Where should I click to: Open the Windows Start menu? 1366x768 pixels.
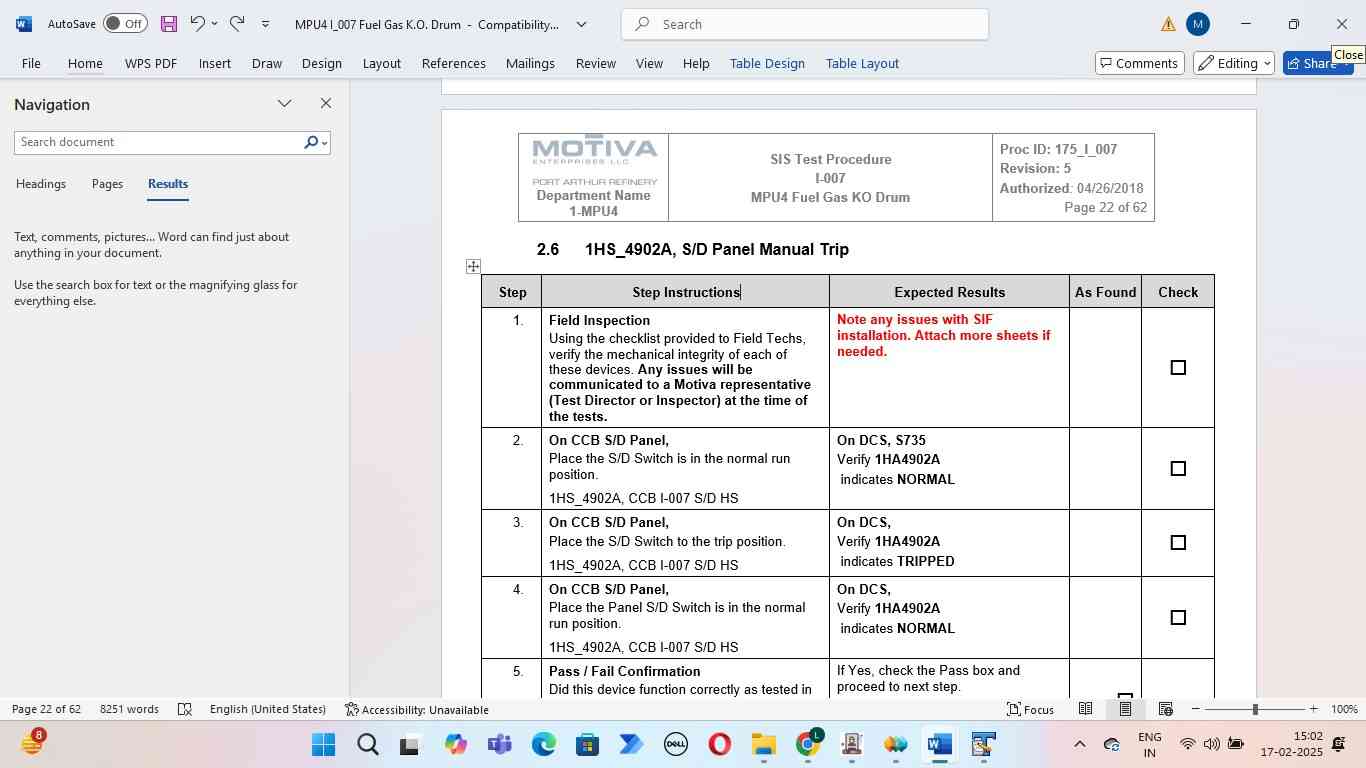(x=323, y=745)
